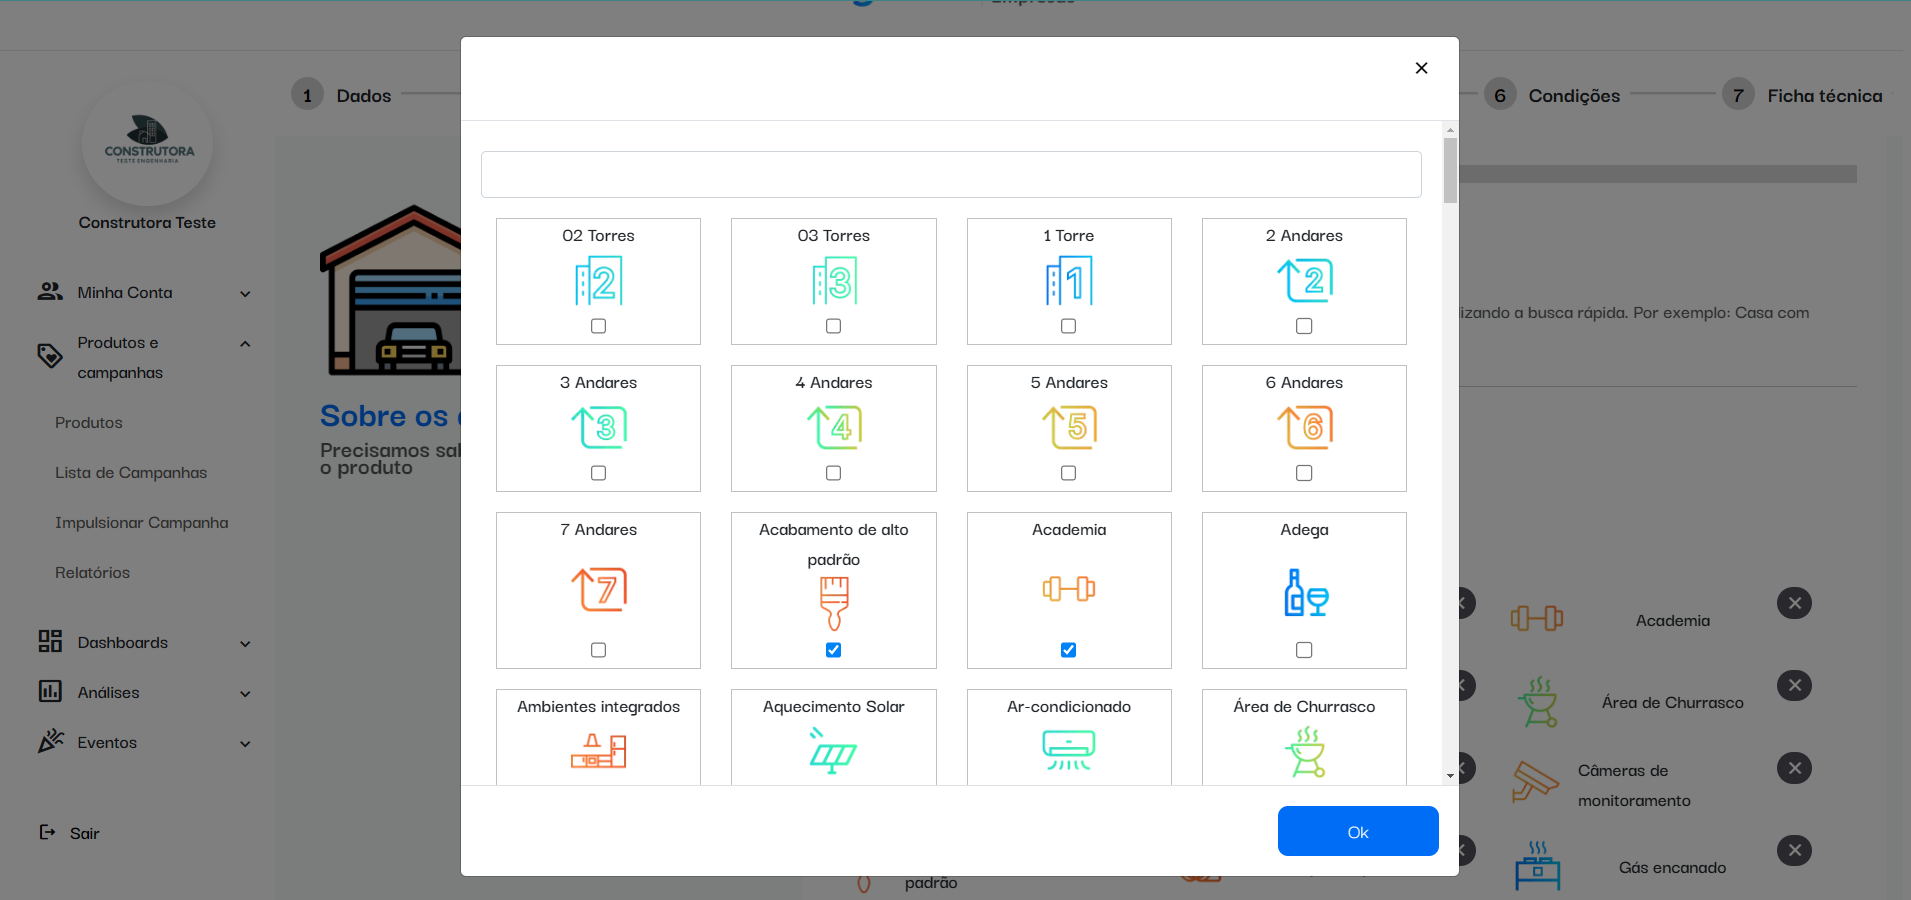
Task: Open Lista de Campanhas menu item
Action: tap(131, 473)
